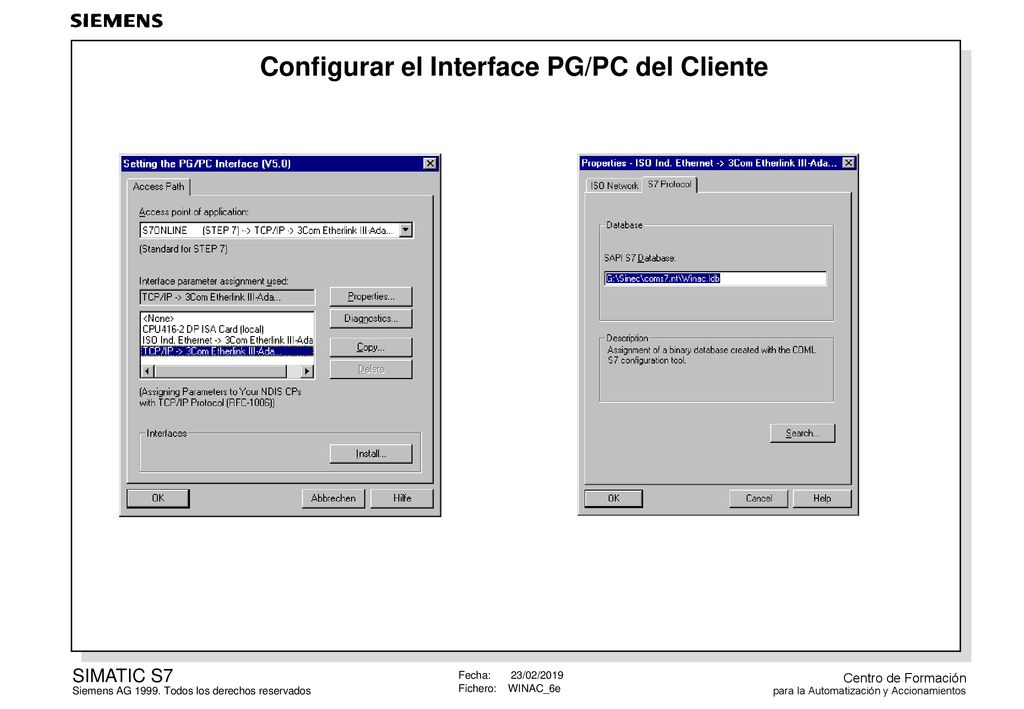
Task: Close the Setting the PG/PC Interface dialog
Action: tap(430, 163)
